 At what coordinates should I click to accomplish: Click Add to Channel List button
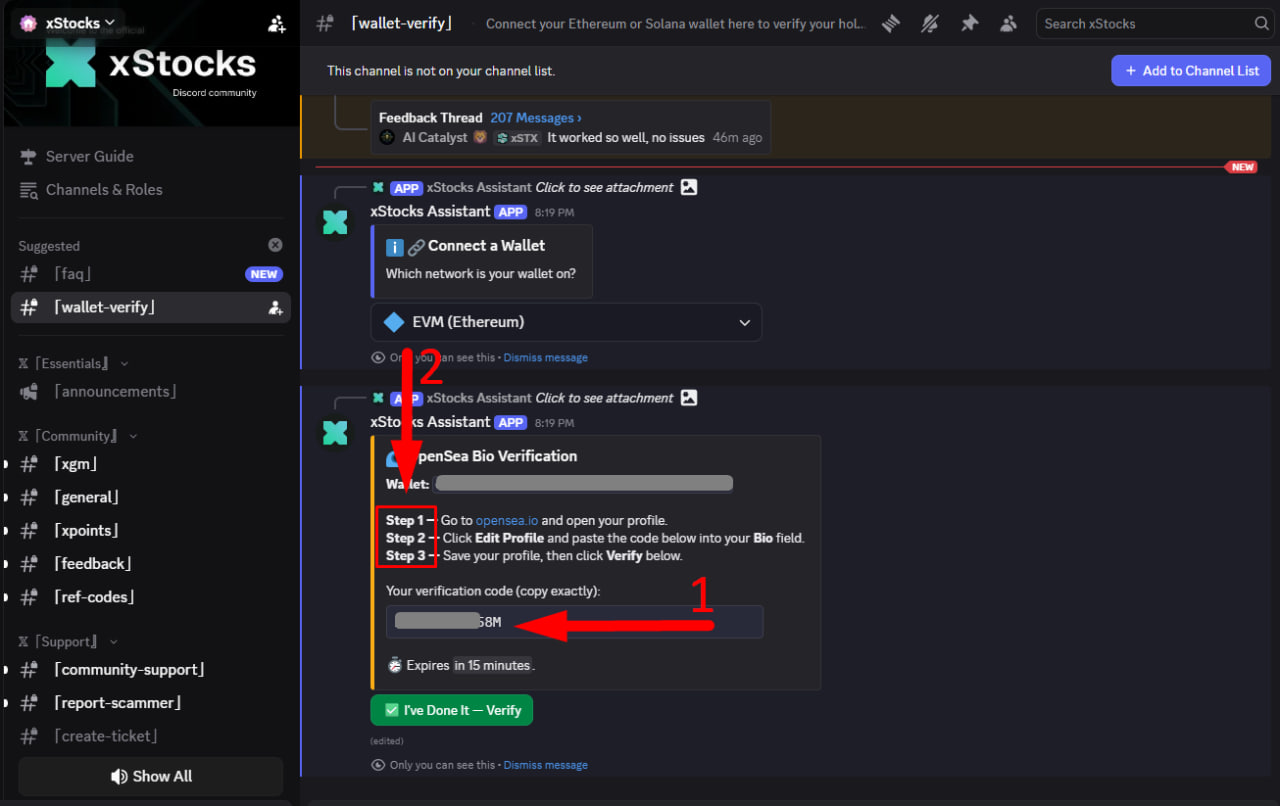pyautogui.click(x=1191, y=70)
